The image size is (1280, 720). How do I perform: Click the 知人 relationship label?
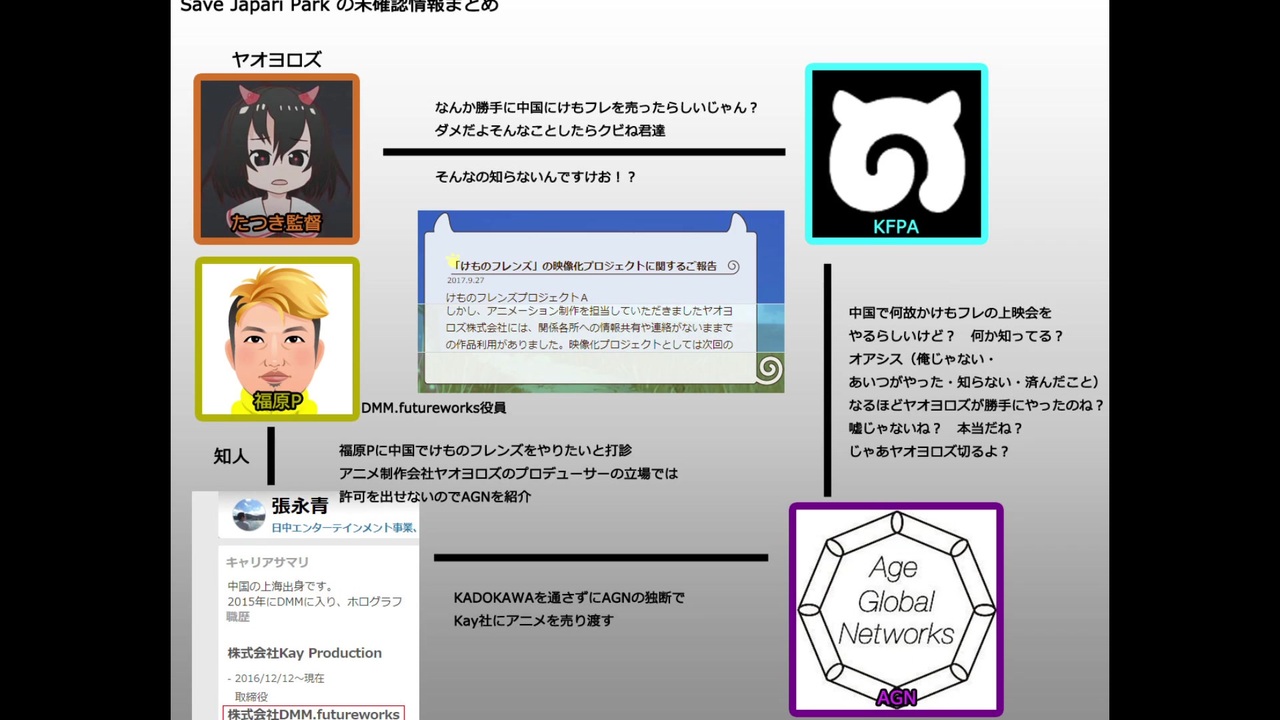point(231,456)
